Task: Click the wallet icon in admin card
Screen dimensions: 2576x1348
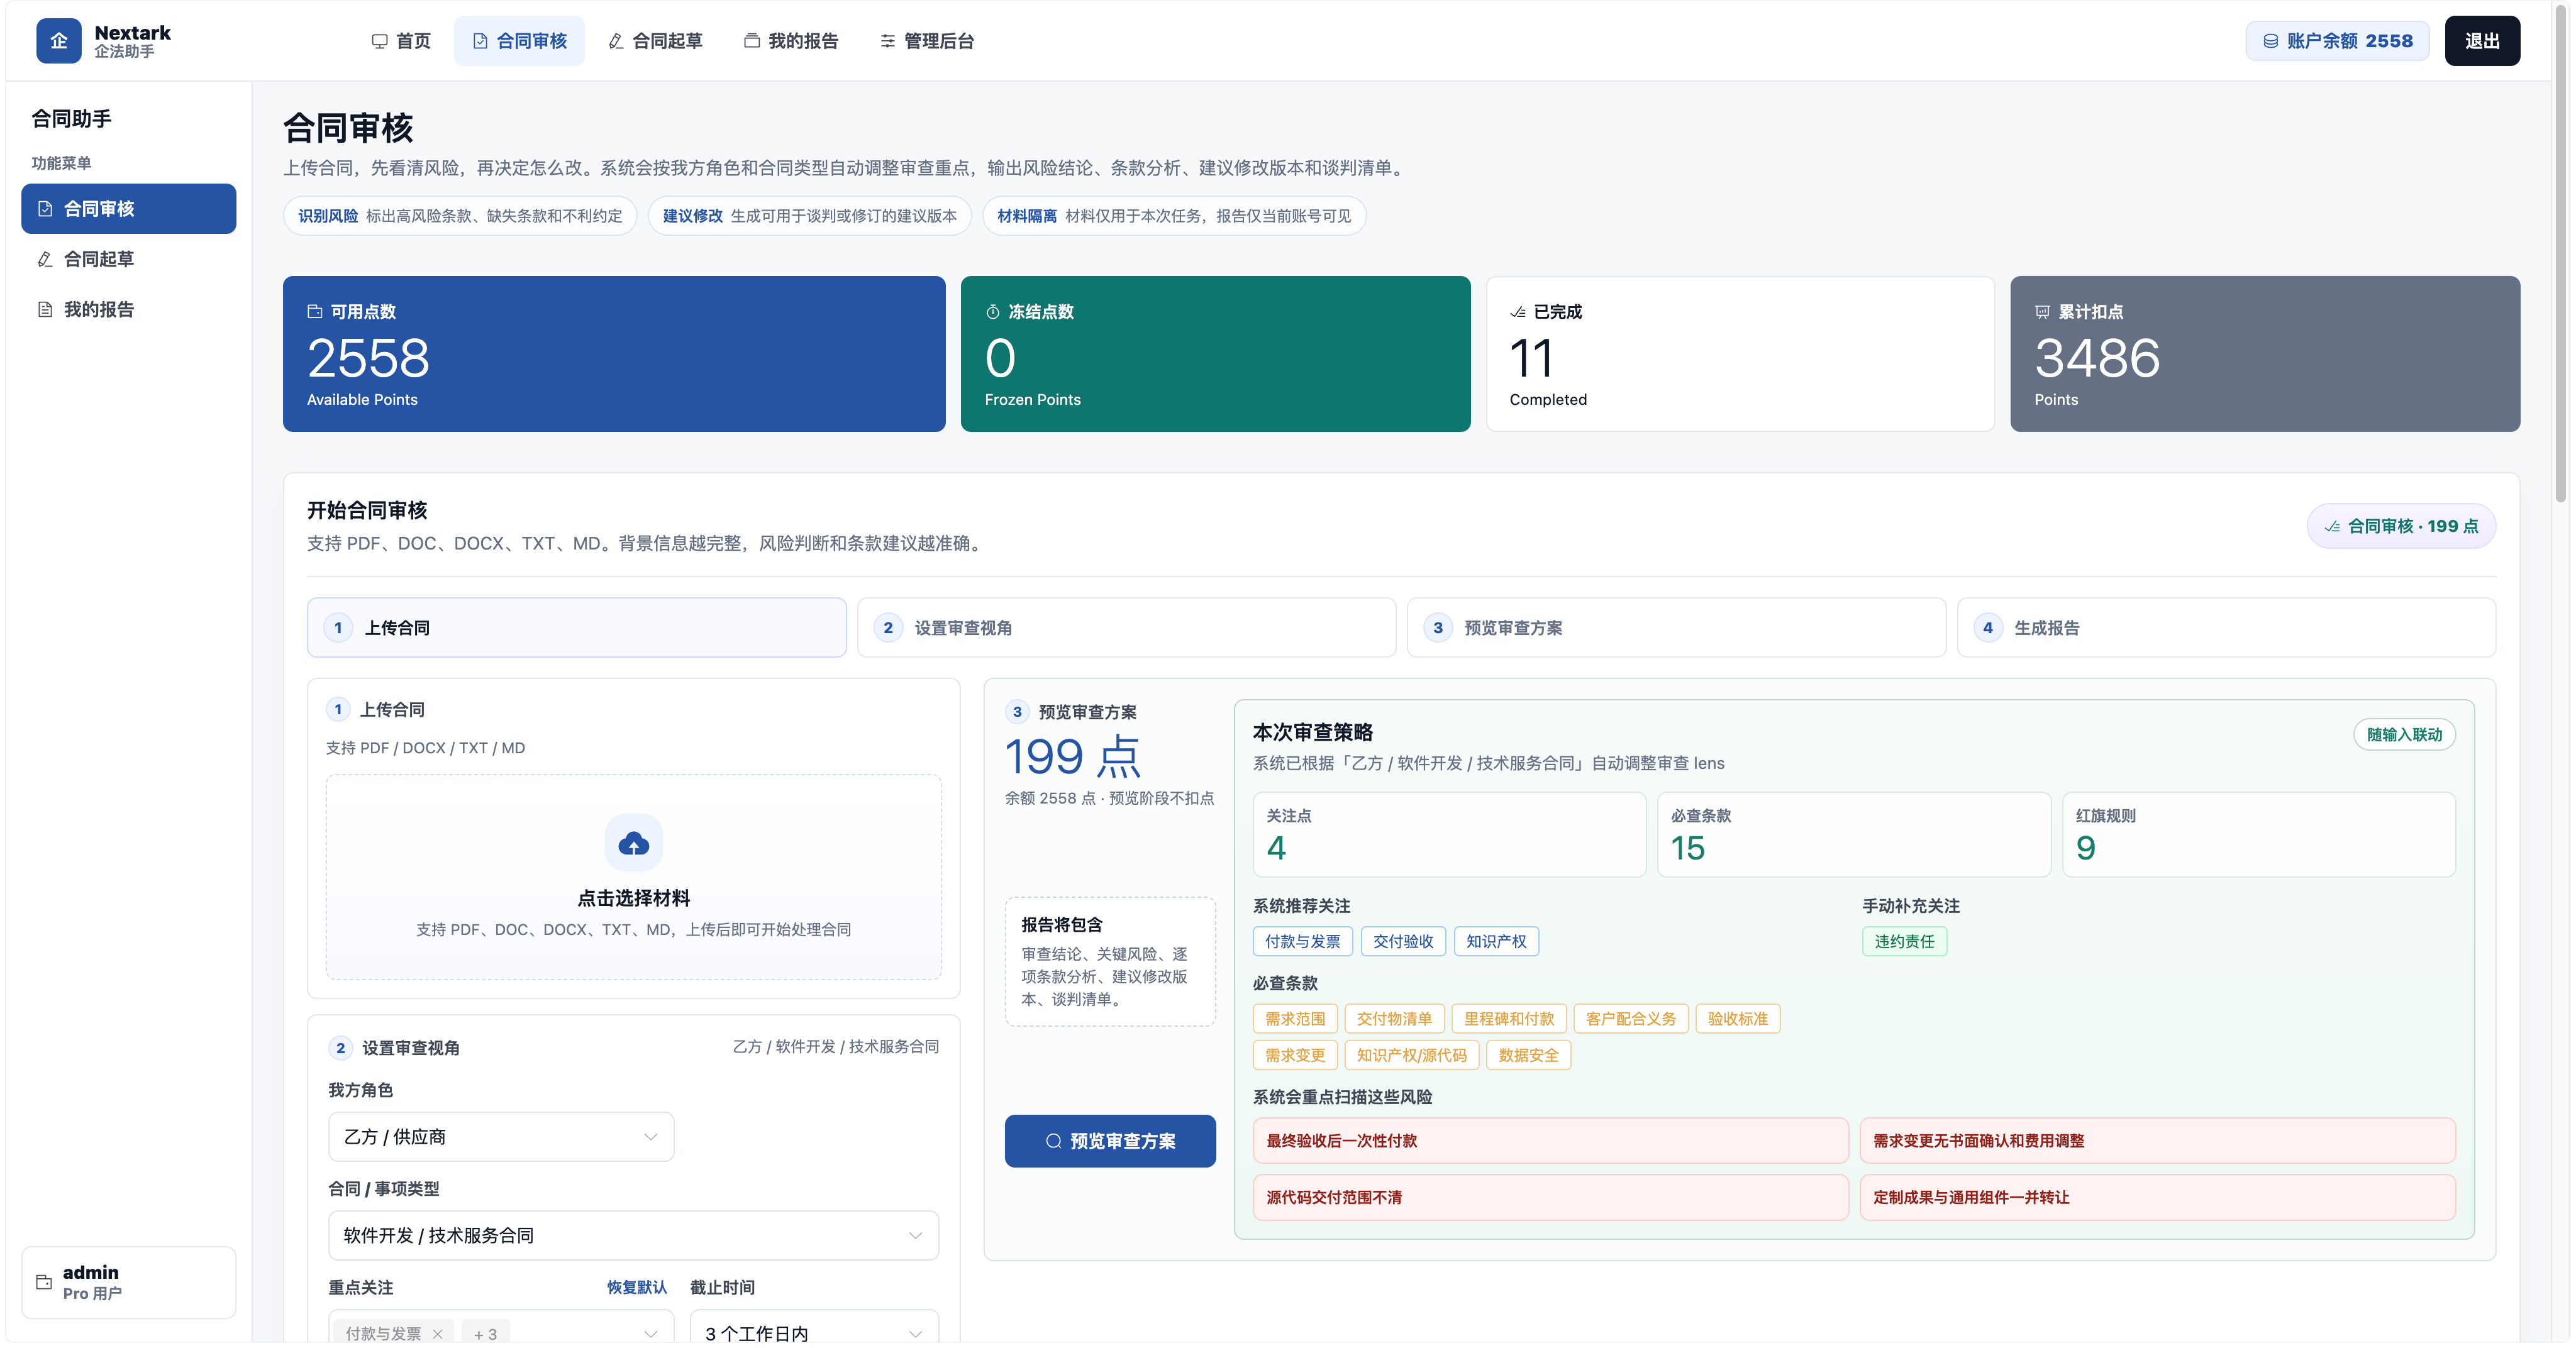Action: point(44,1281)
